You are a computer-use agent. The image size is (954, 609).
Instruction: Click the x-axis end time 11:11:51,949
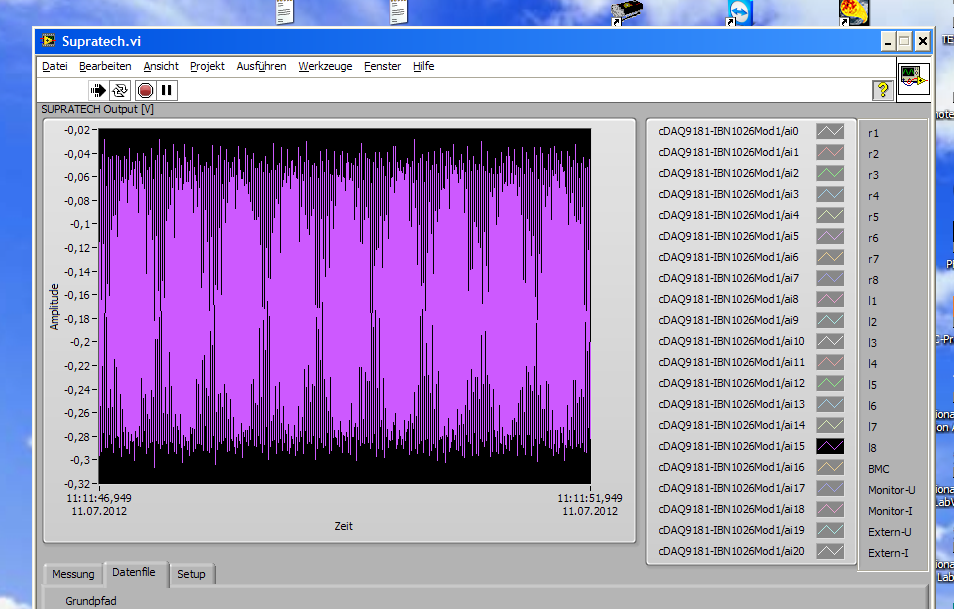click(590, 498)
